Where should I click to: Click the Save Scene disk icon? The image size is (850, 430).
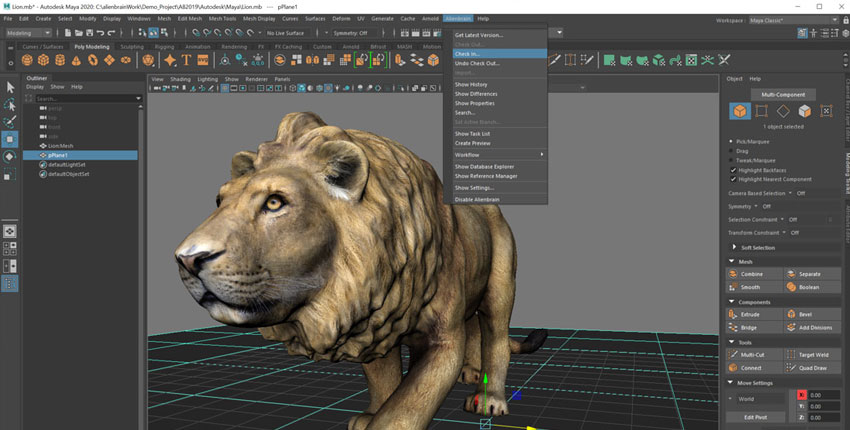pos(89,33)
